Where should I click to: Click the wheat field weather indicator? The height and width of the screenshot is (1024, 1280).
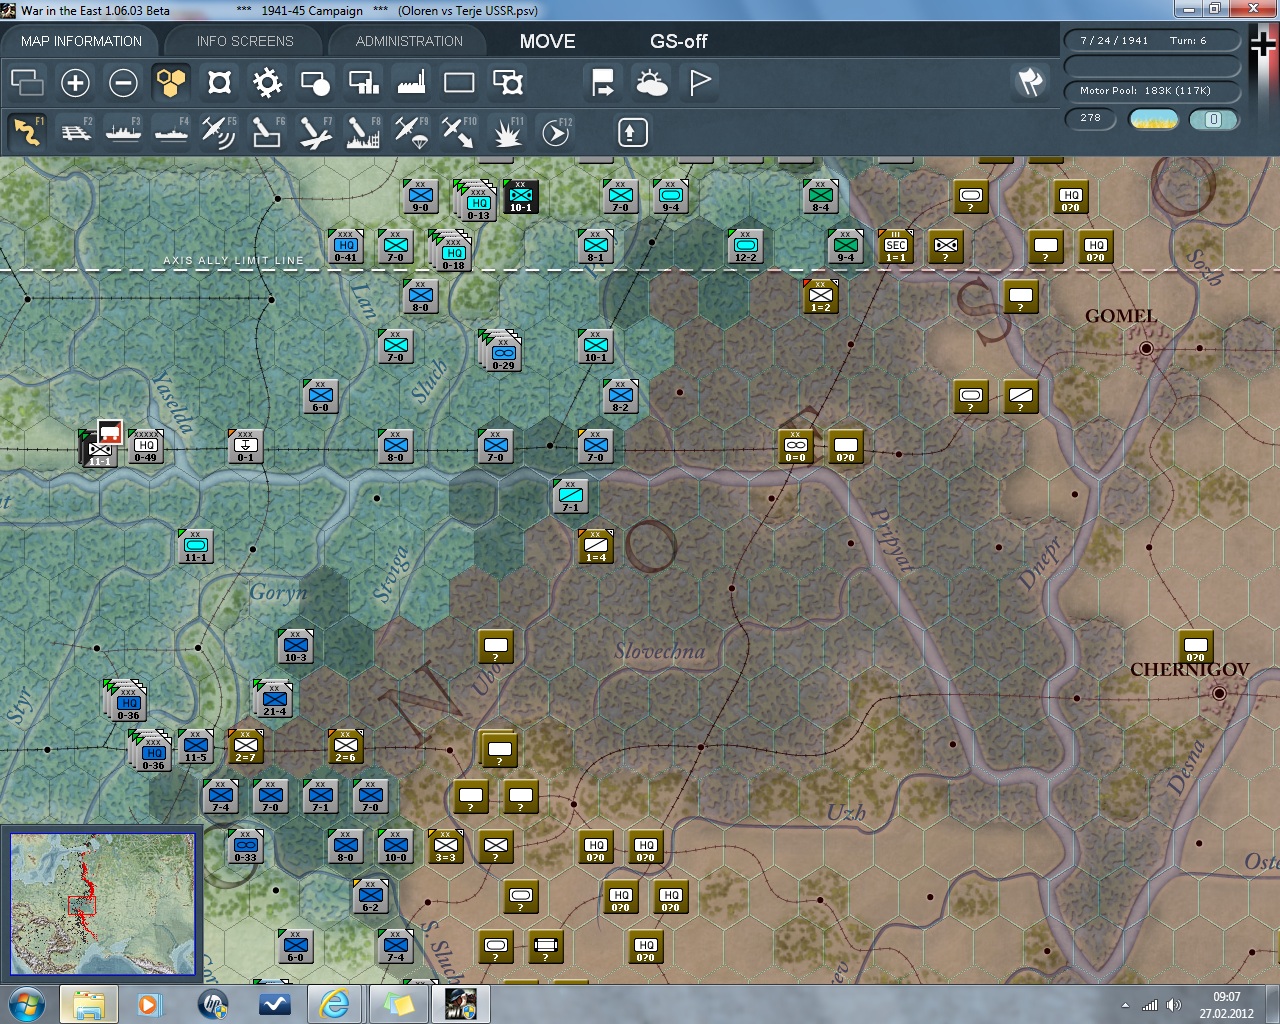1153,119
